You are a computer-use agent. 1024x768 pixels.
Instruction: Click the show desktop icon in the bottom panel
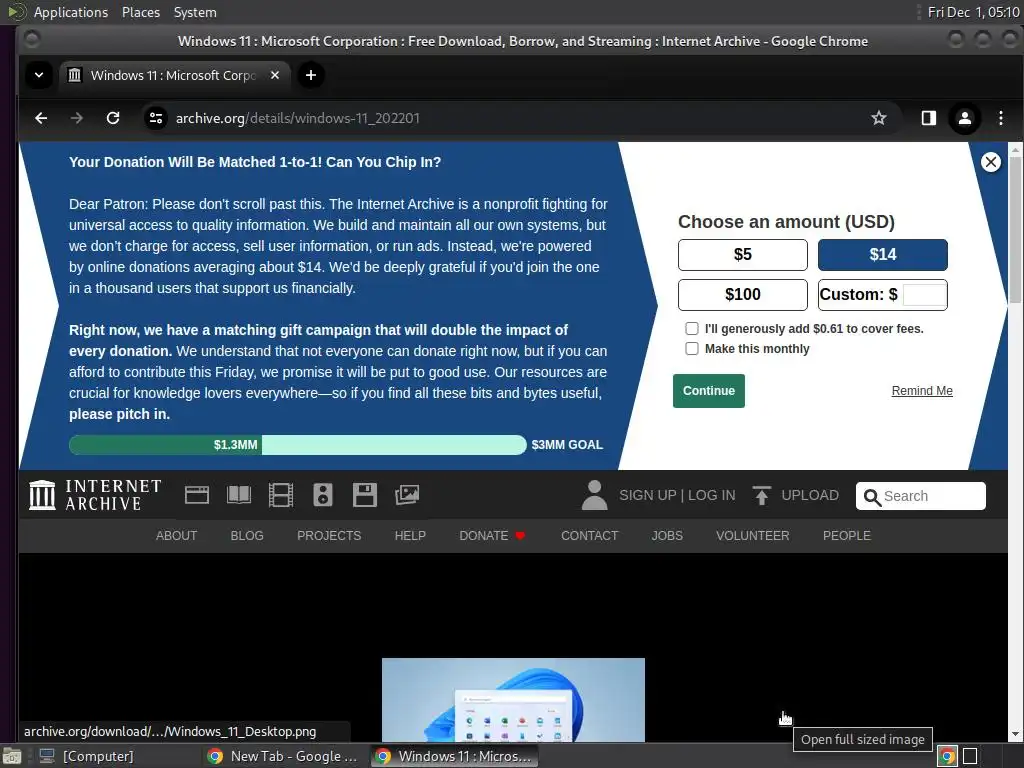(12, 756)
